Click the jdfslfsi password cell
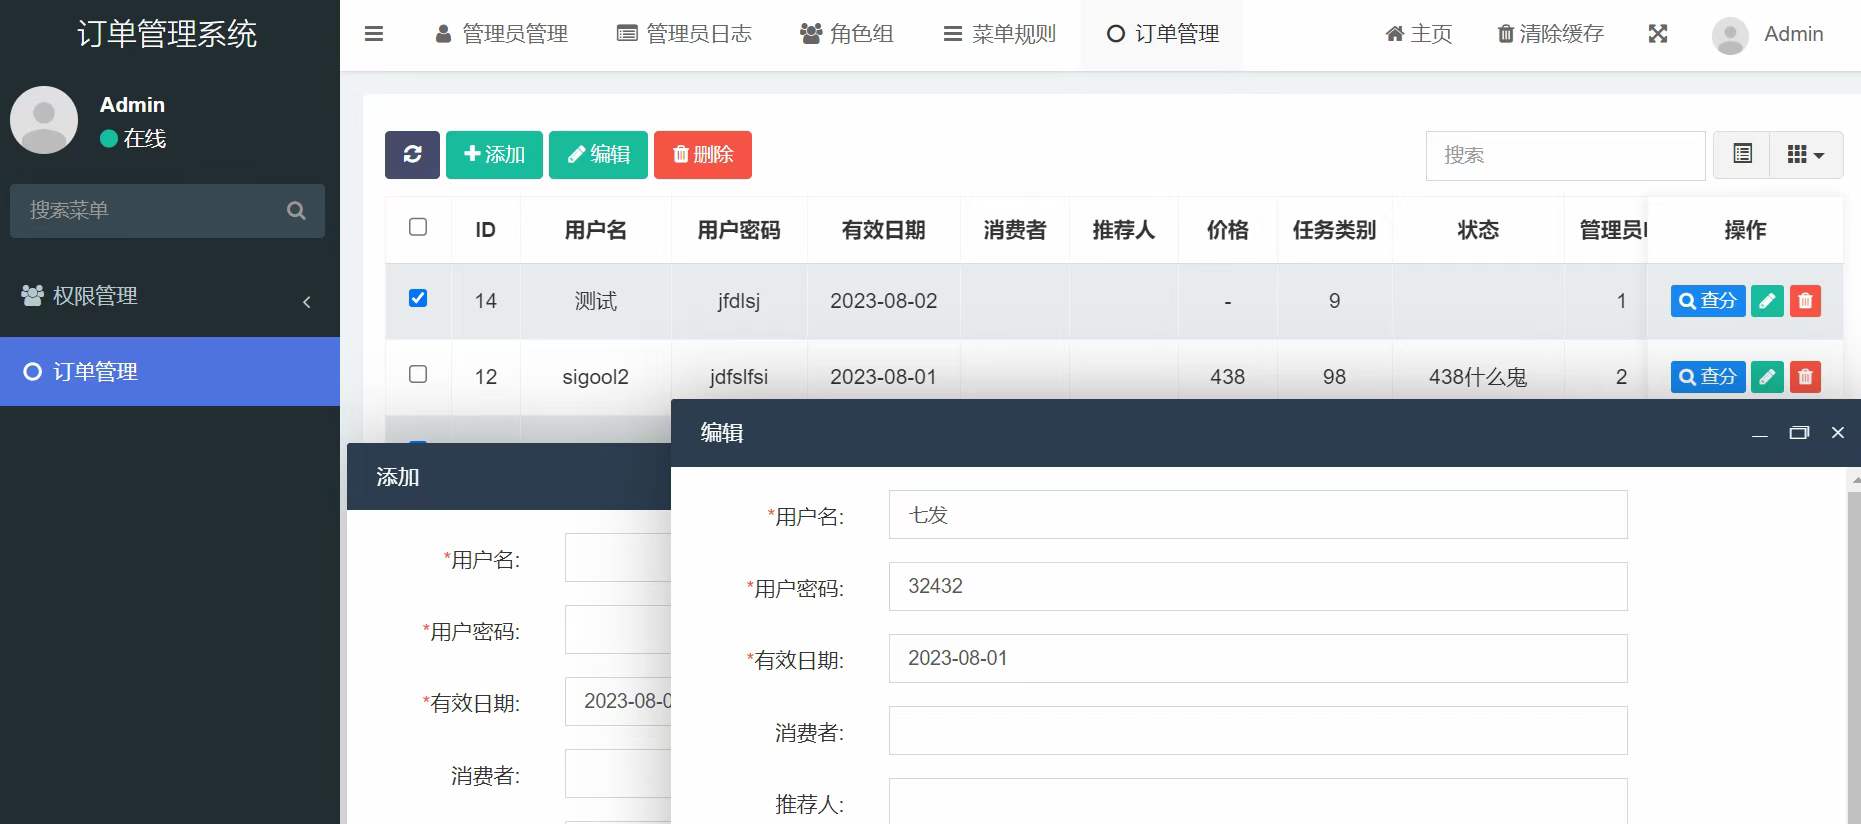Viewport: 1861px width, 824px height. 739,377
